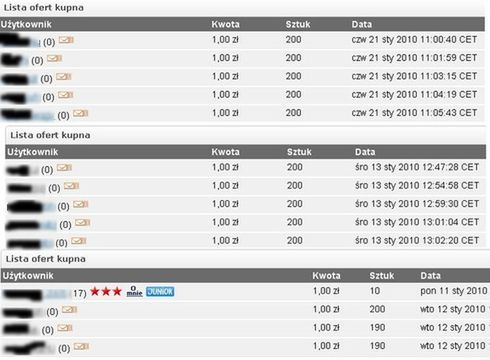This screenshot has width=490, height=360.
Task: Click quantity 10 in Sztuk column
Action: [375, 291]
